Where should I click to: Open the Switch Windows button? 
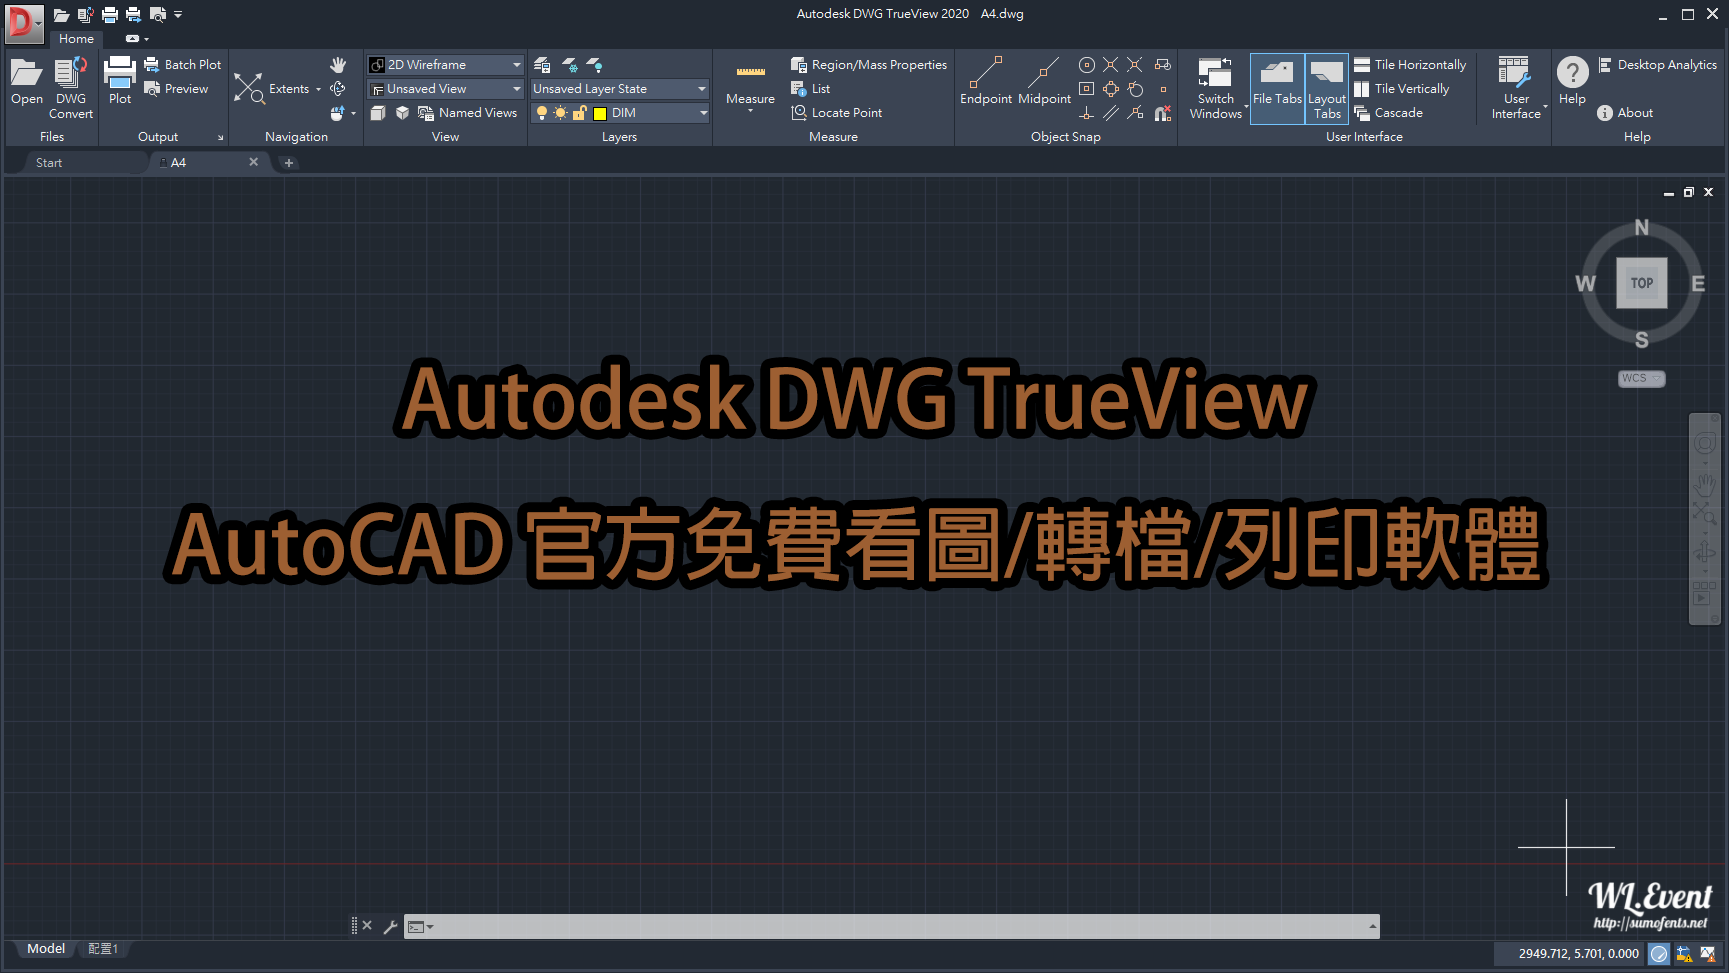1216,88
